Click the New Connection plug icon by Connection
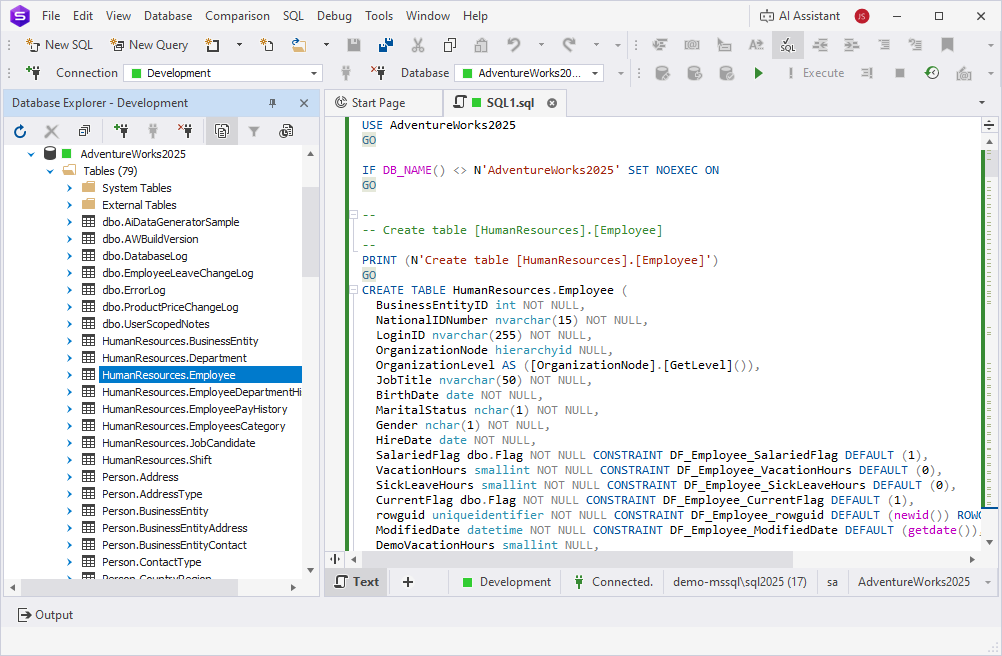1002x656 pixels. click(x=33, y=73)
